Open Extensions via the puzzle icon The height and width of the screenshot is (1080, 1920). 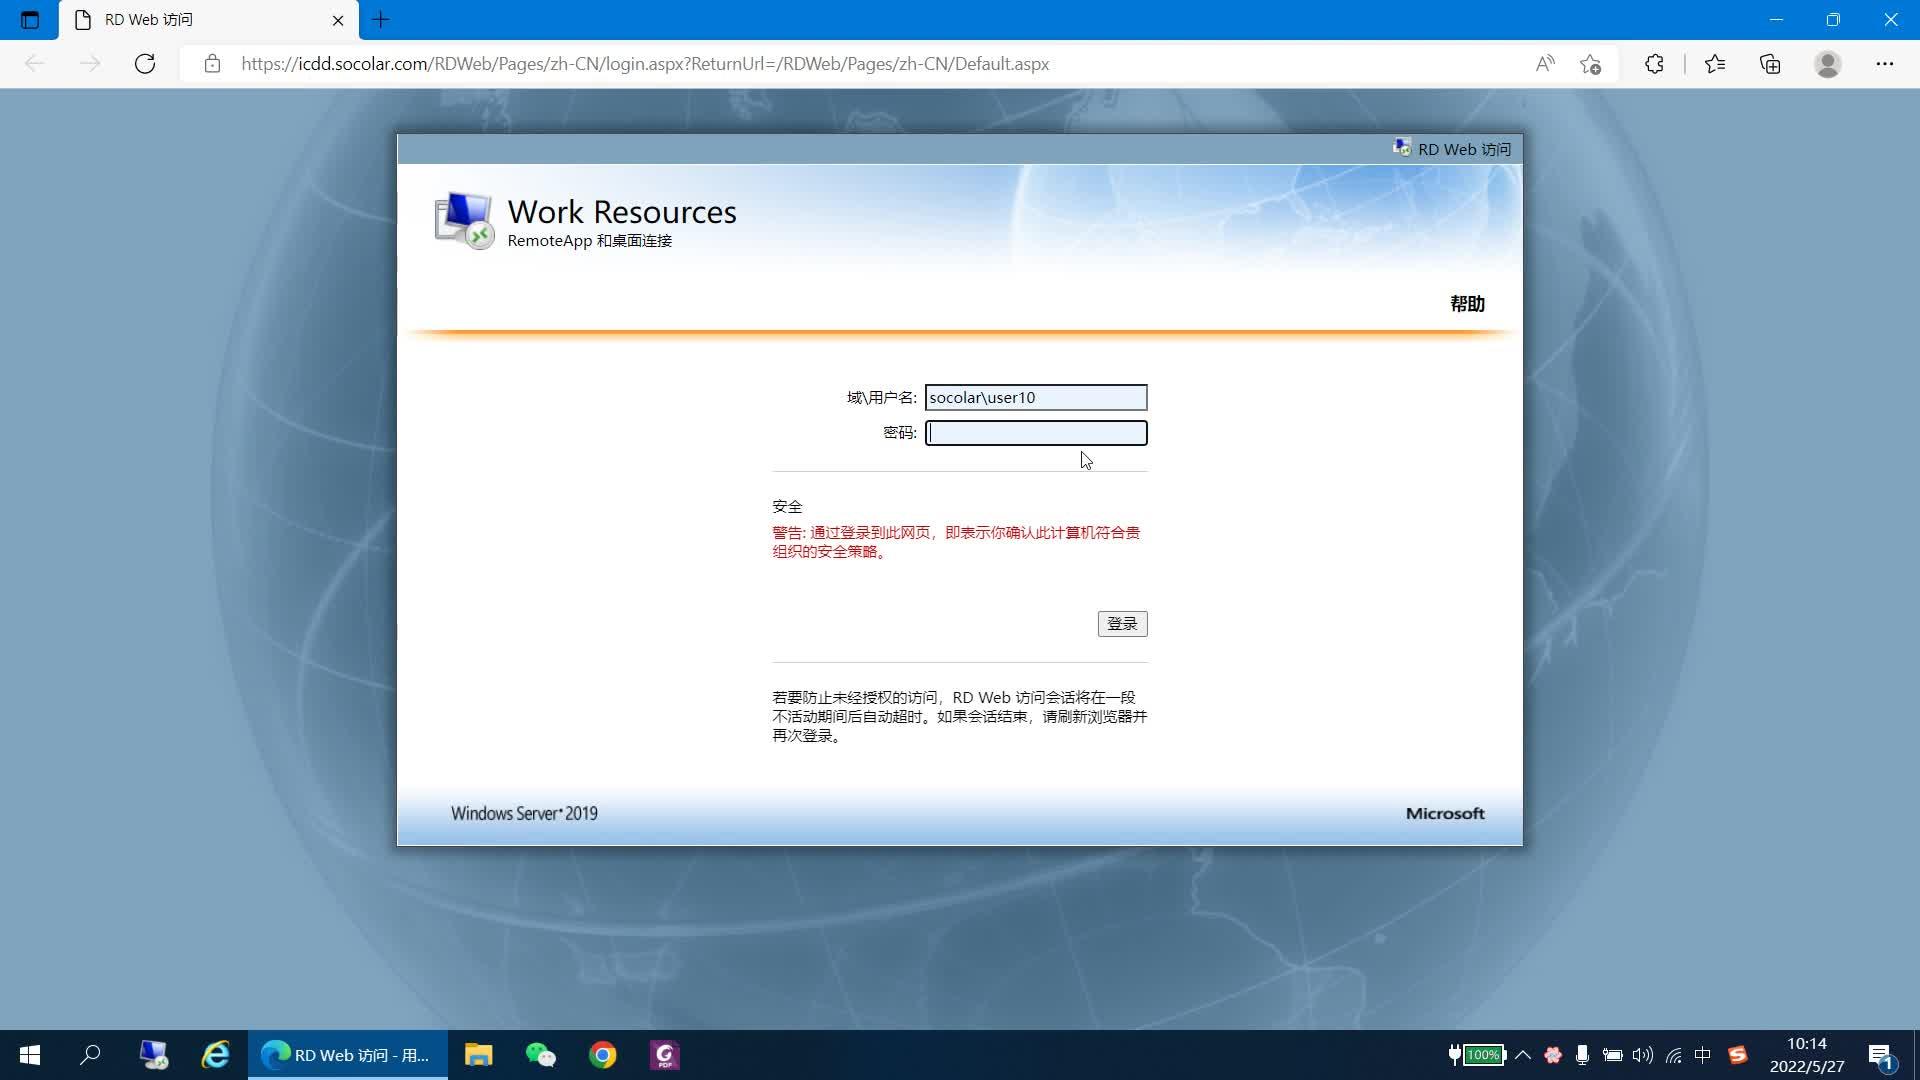(1654, 63)
